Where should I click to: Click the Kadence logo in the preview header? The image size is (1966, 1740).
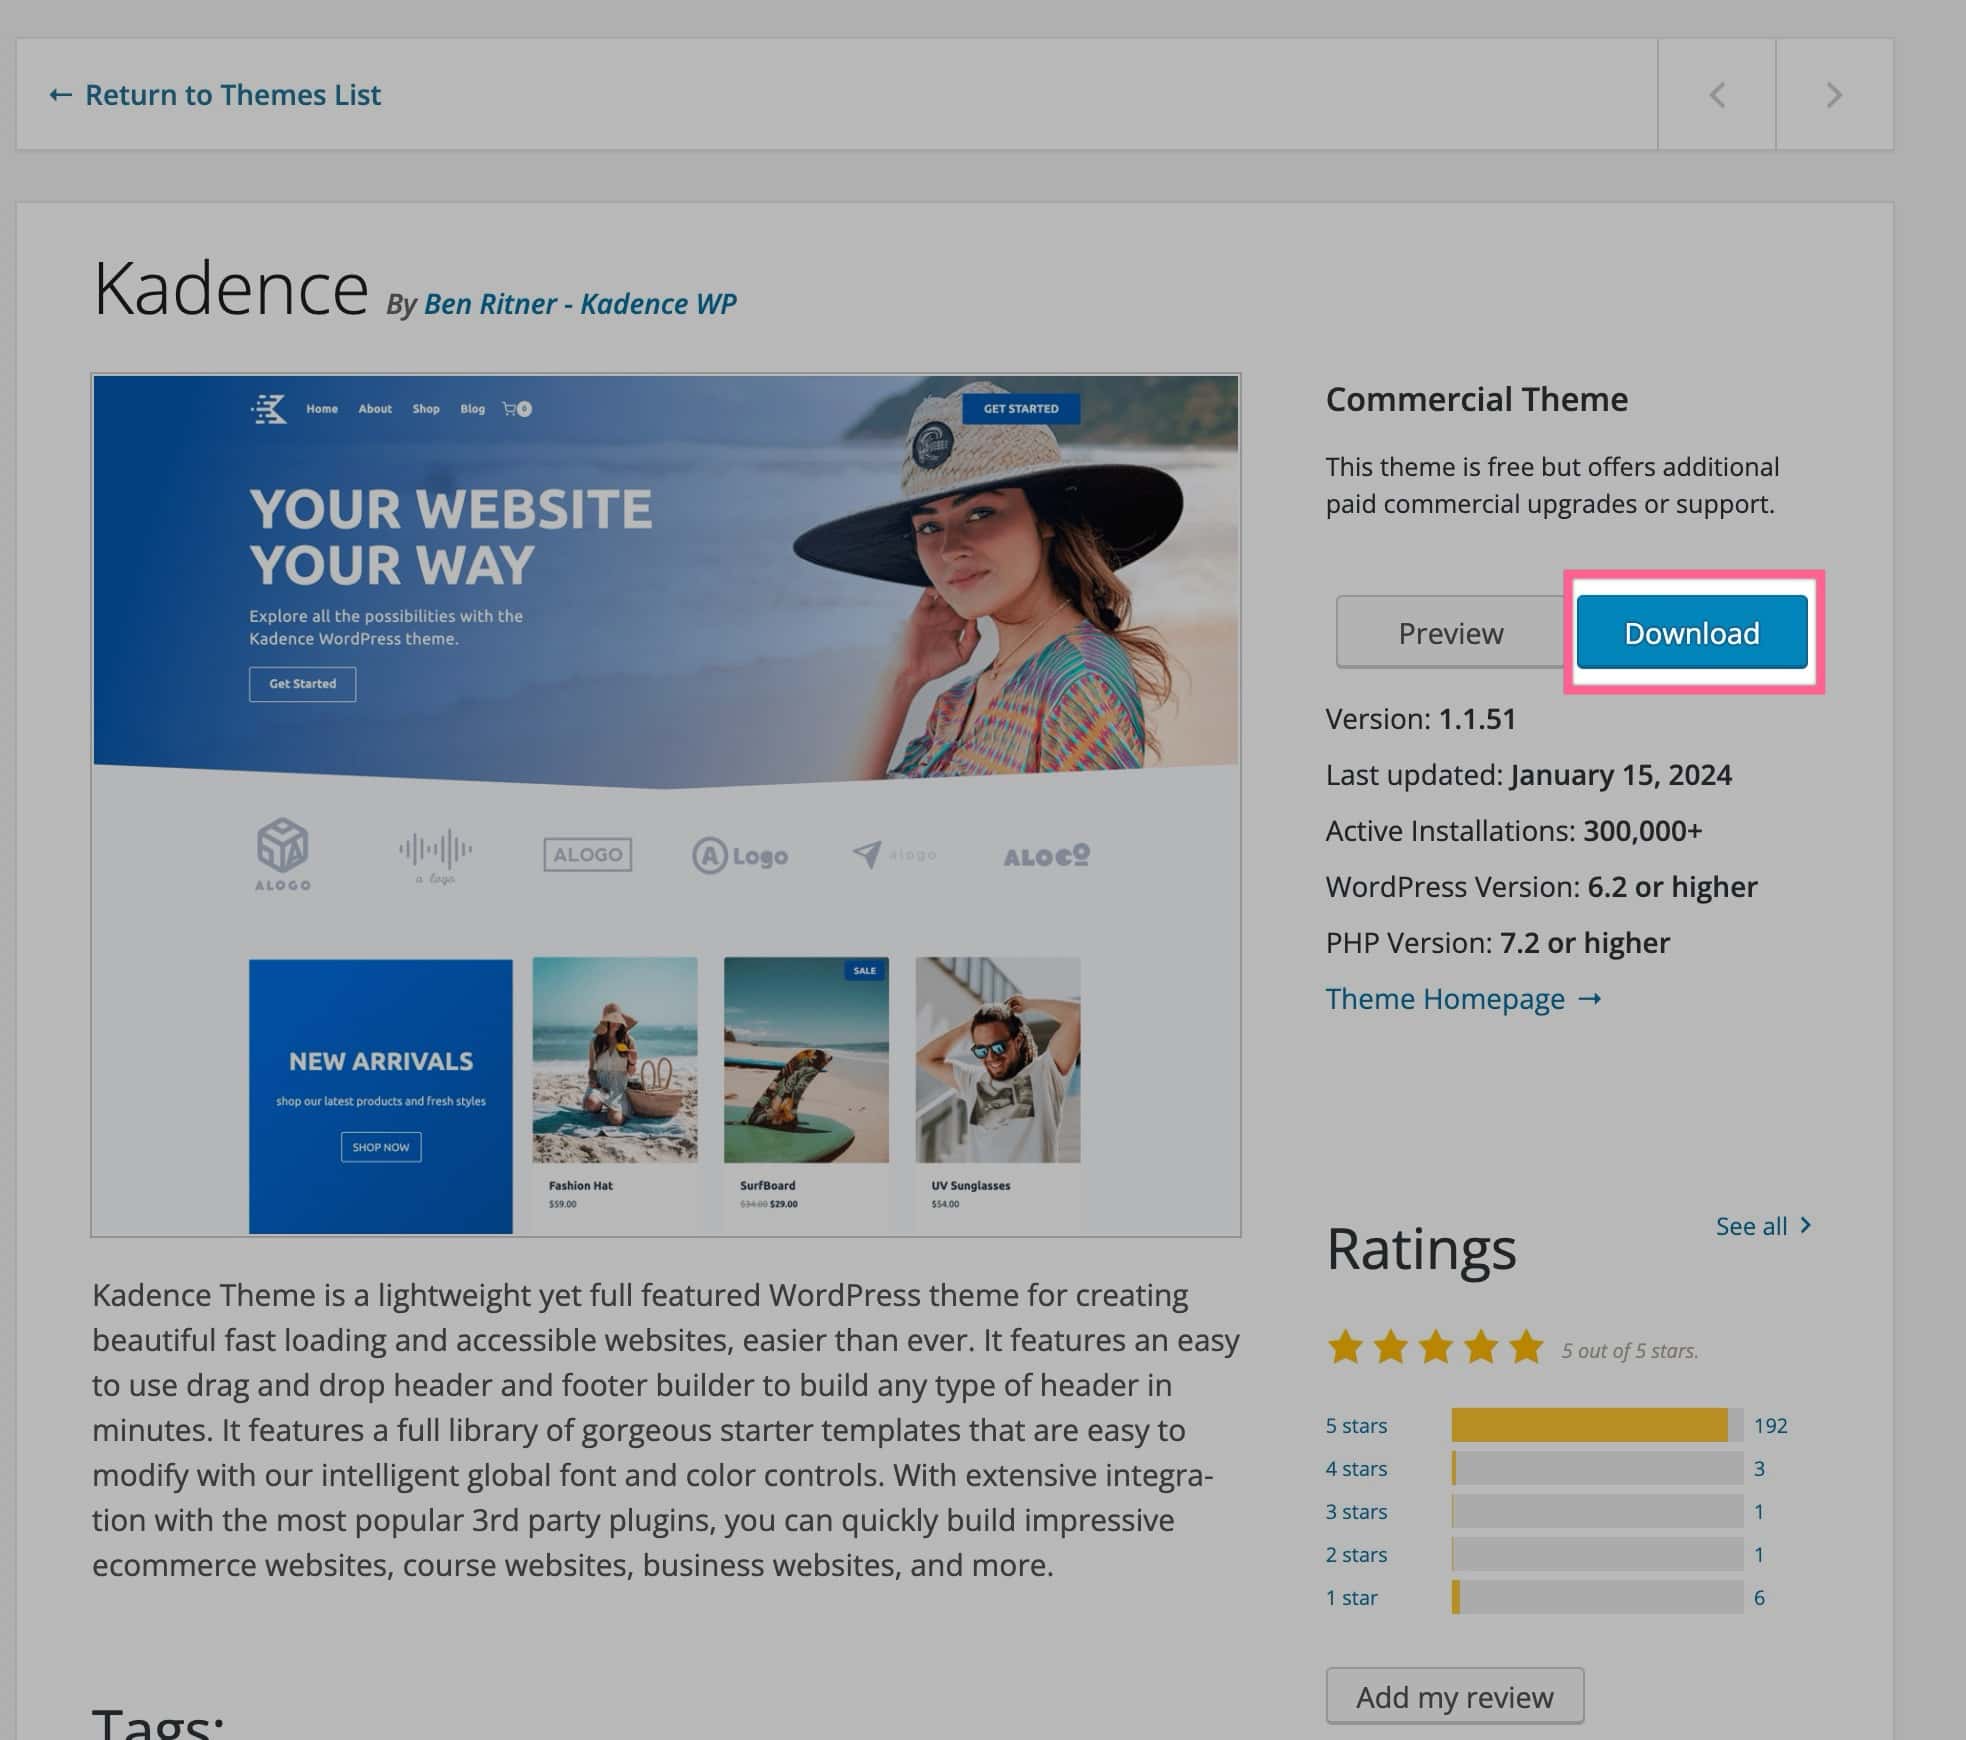tap(270, 409)
